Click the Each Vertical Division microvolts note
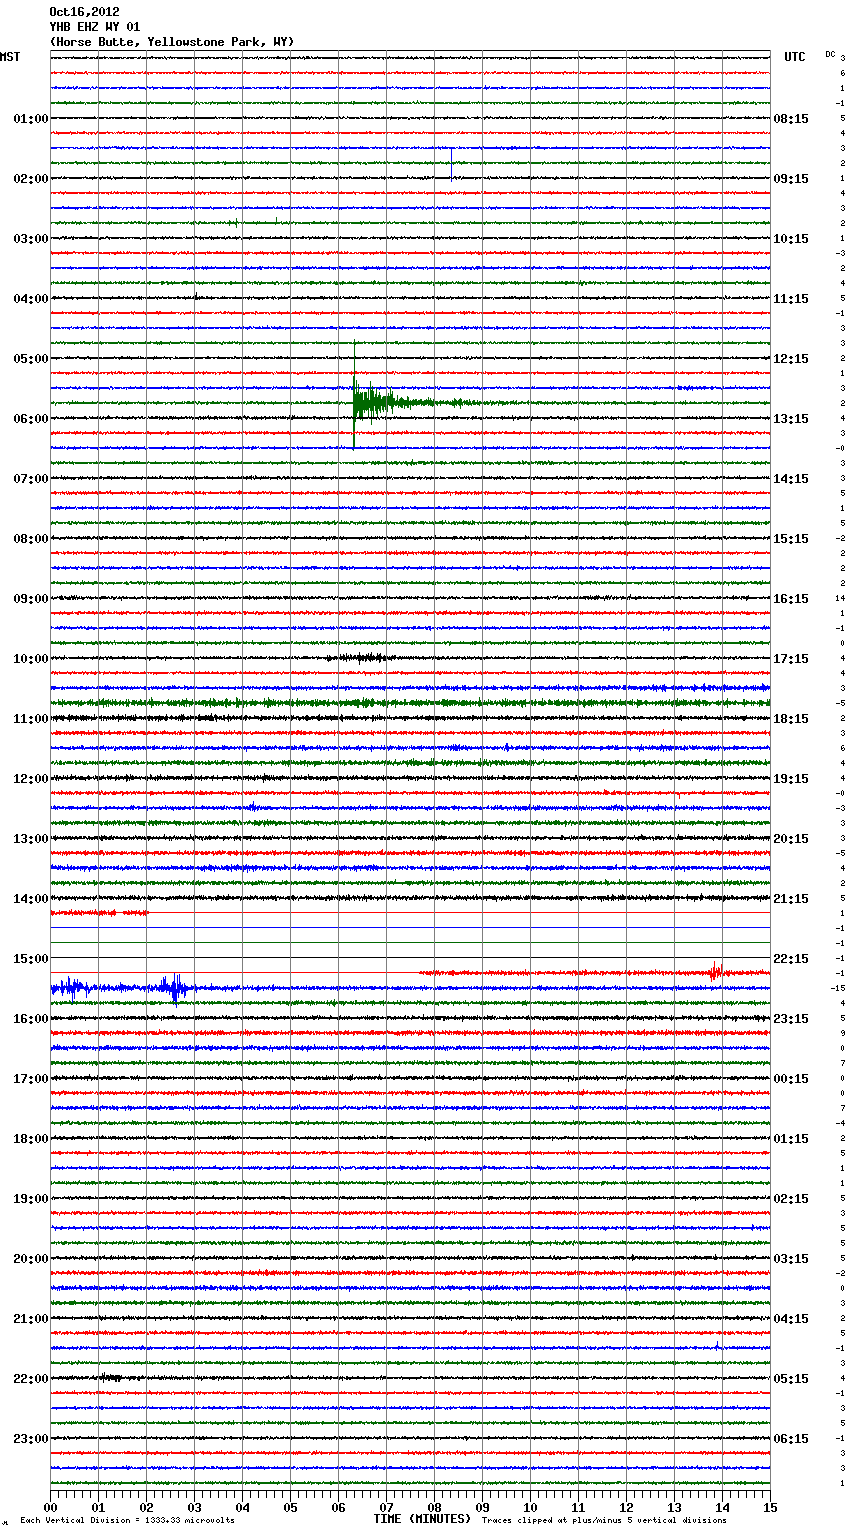This screenshot has height=1534, width=850. pyautogui.click(x=127, y=1521)
